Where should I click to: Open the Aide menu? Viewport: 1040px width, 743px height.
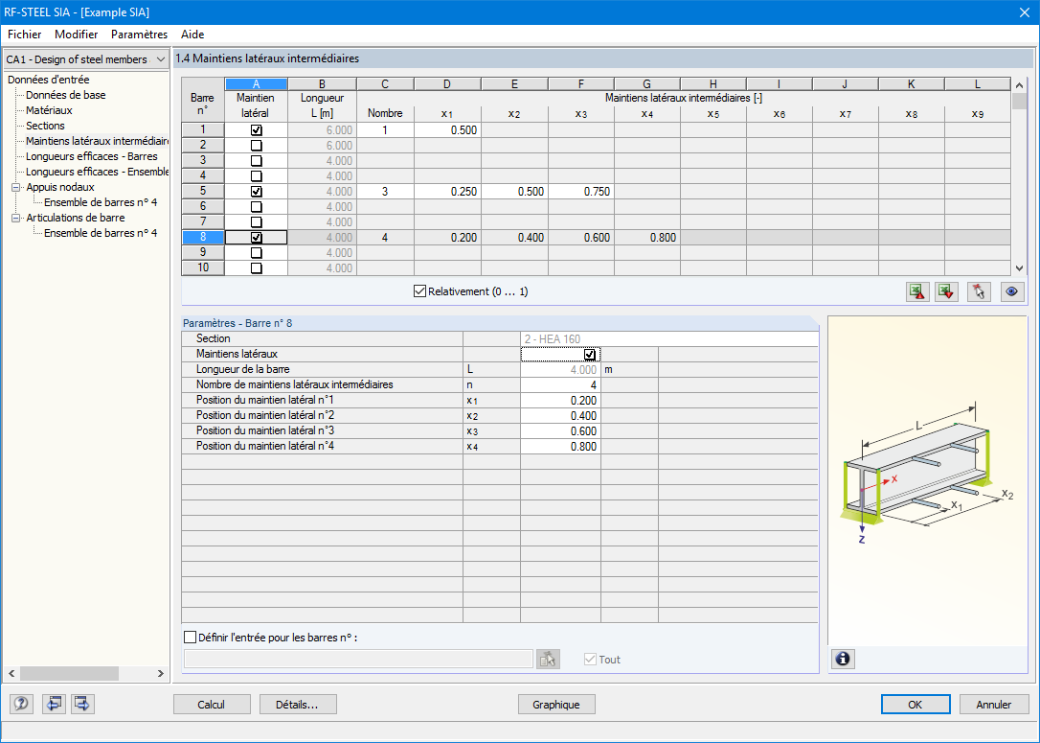click(x=192, y=34)
